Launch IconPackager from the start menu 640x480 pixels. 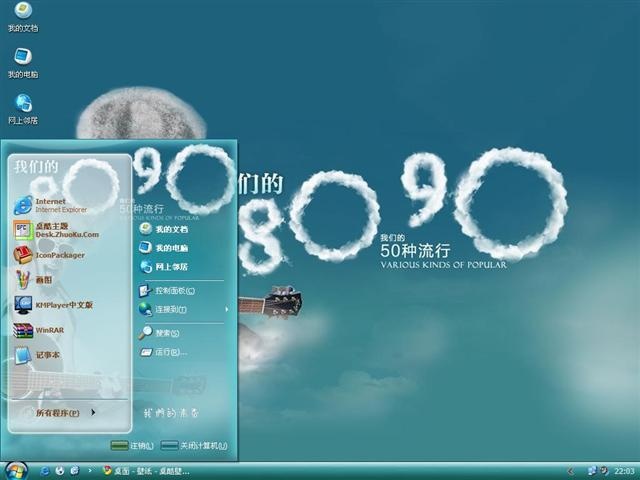49,255
